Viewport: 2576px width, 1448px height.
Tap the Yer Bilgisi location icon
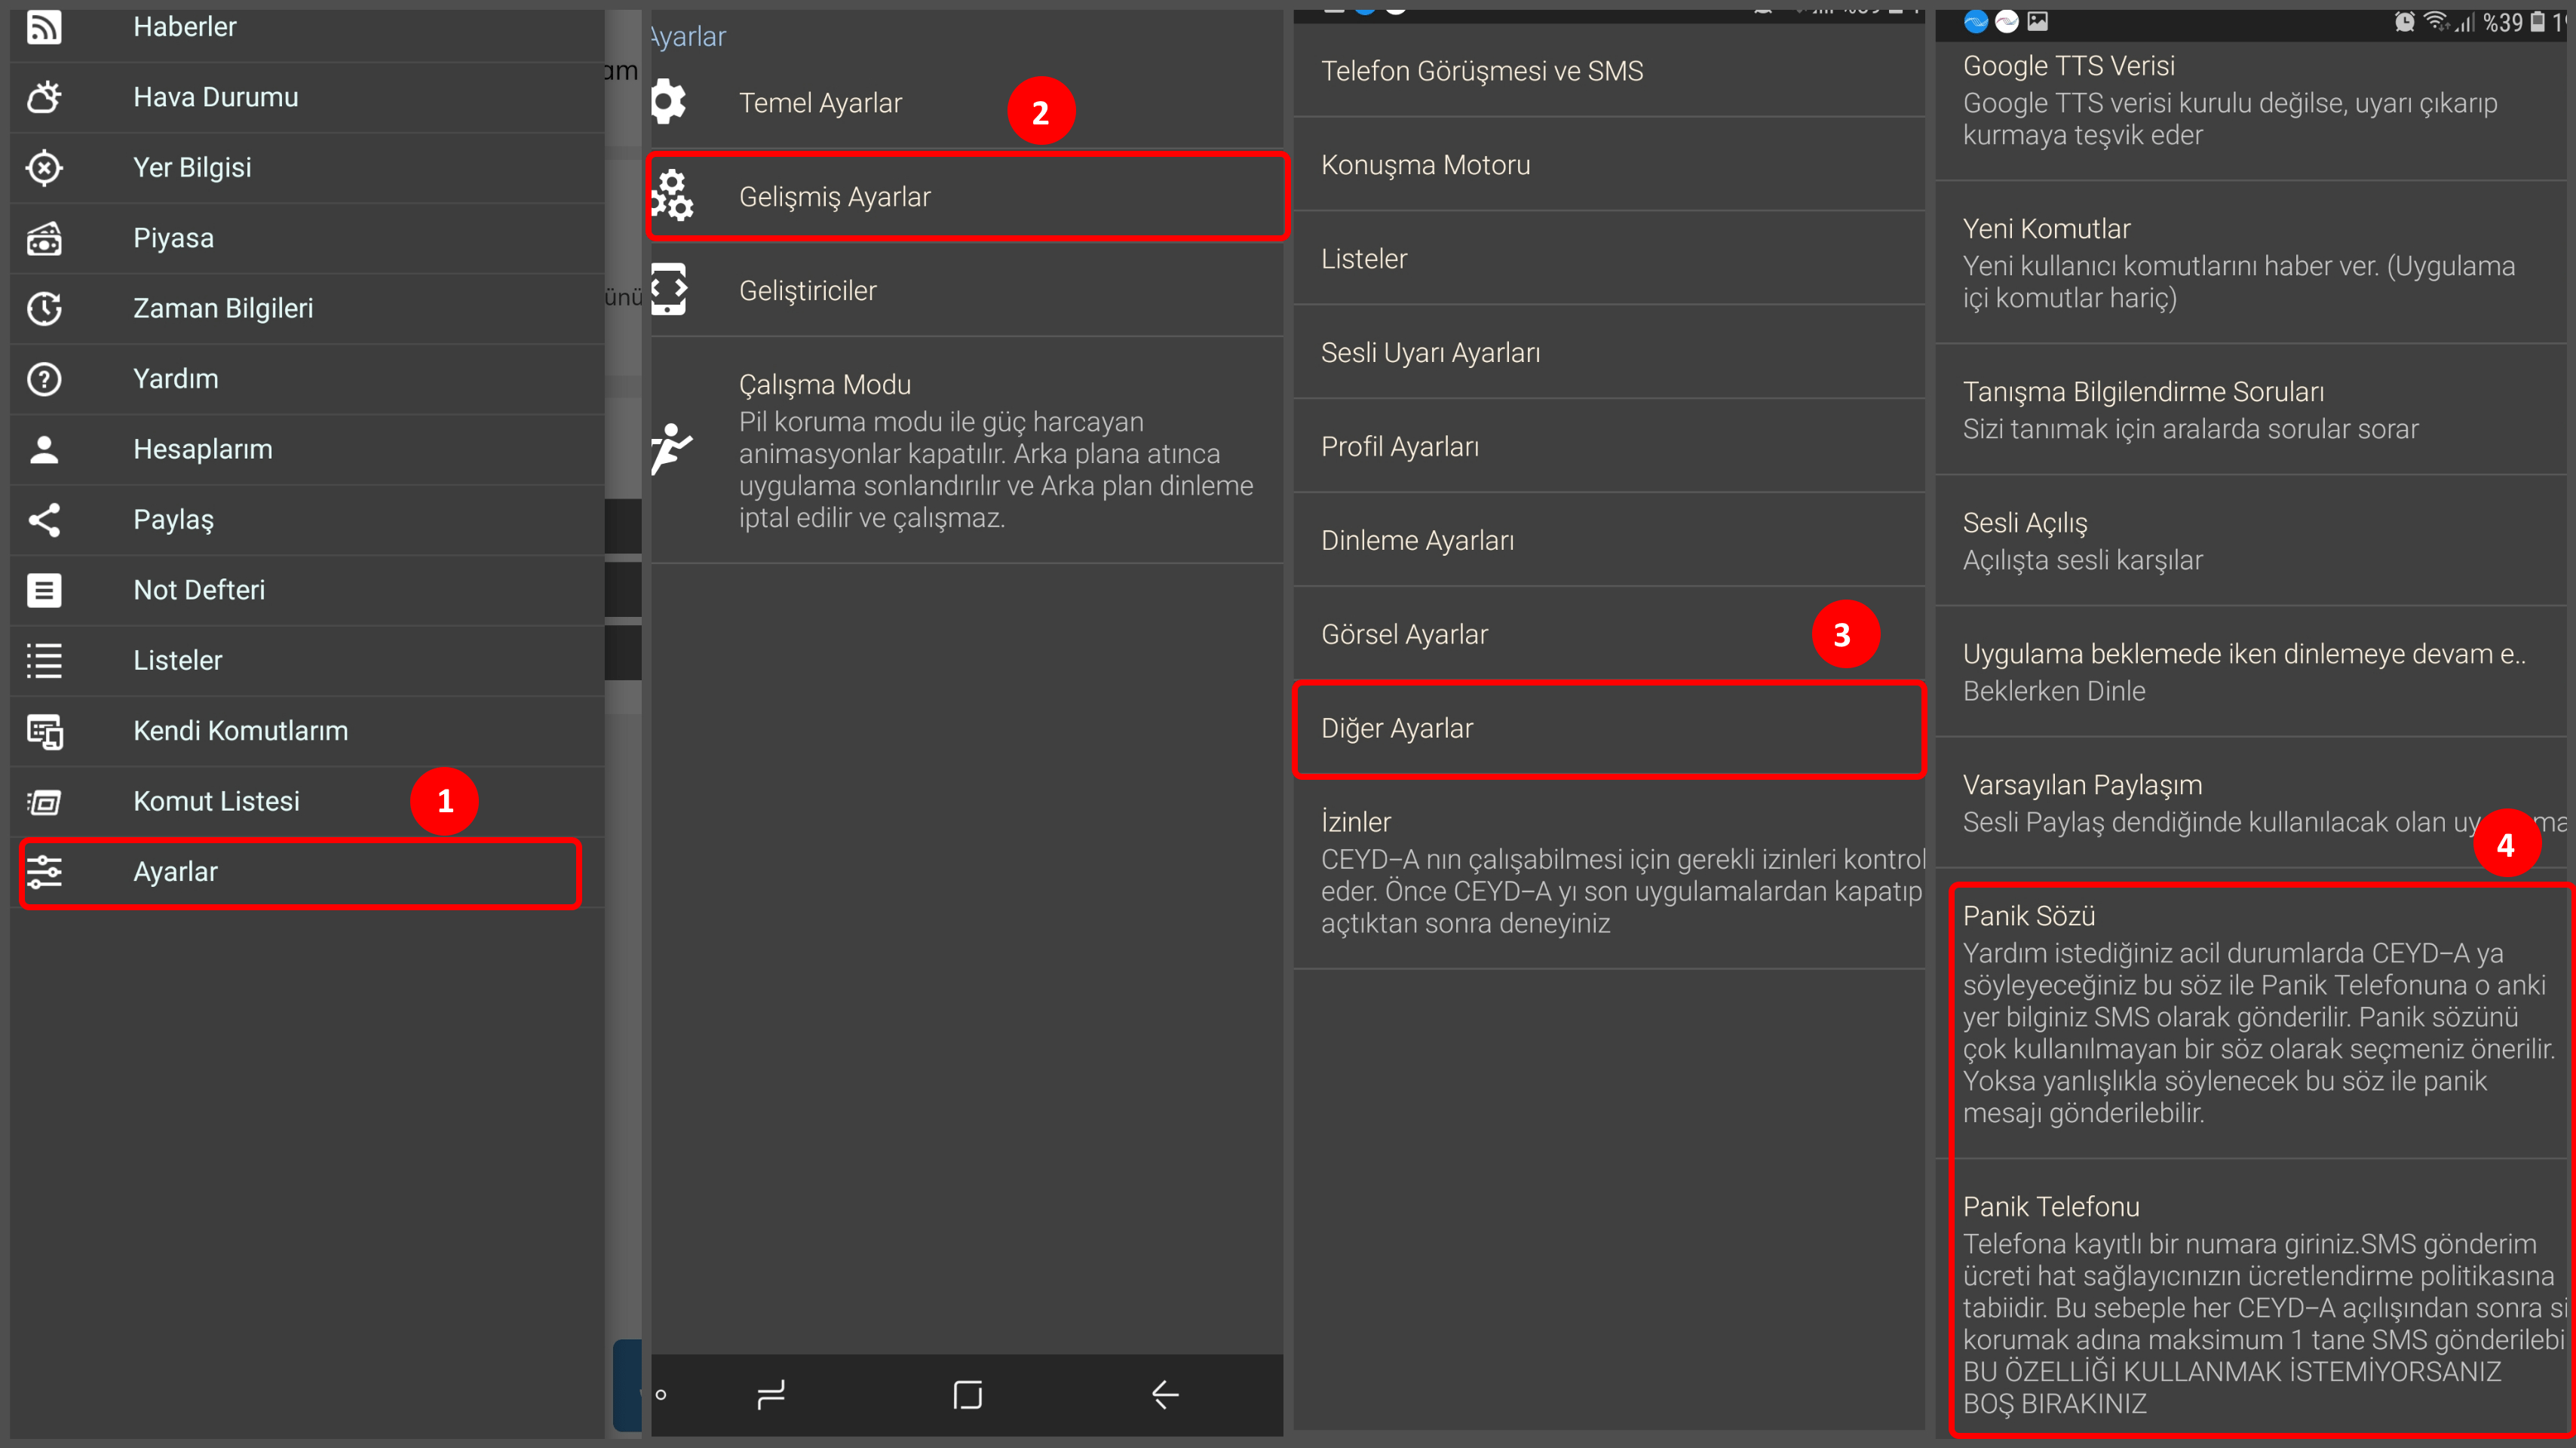point(44,167)
